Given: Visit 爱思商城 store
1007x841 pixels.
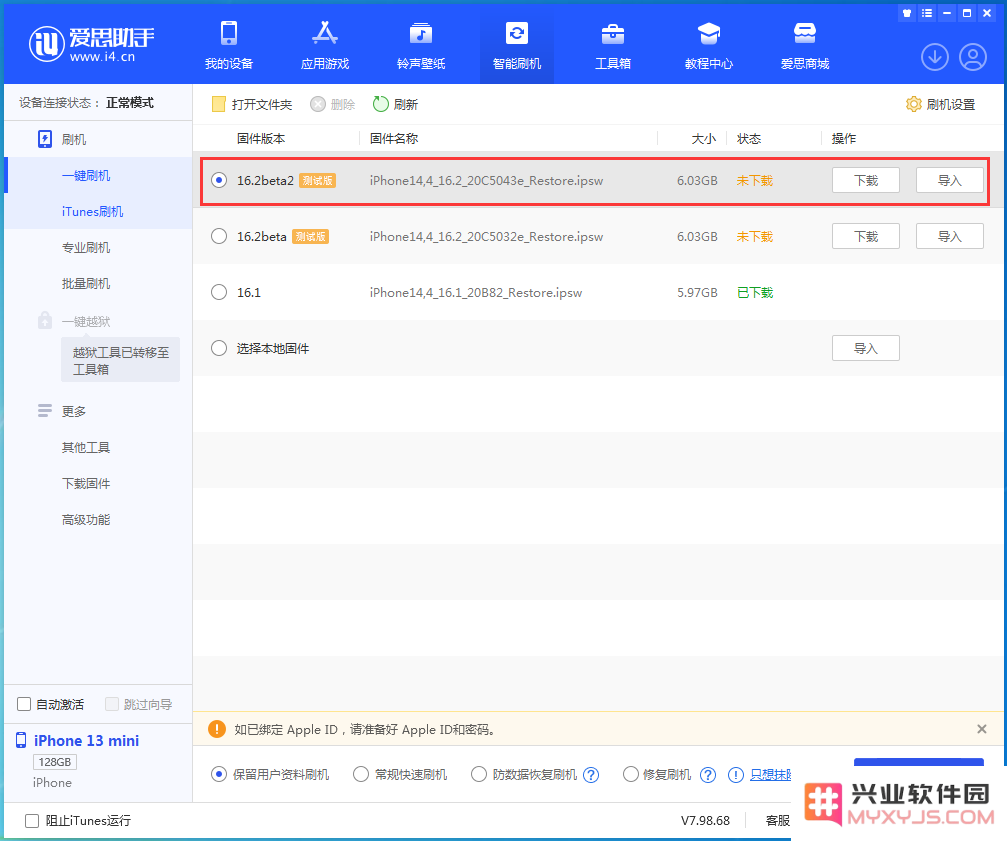Looking at the screenshot, I should pyautogui.click(x=805, y=45).
